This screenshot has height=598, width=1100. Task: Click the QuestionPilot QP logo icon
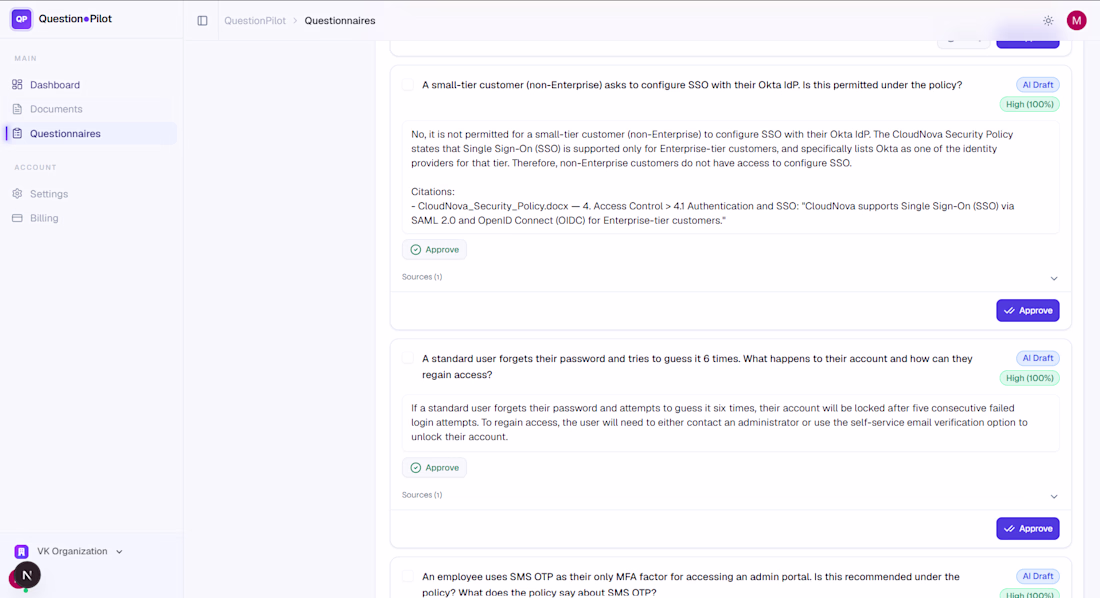(x=21, y=19)
